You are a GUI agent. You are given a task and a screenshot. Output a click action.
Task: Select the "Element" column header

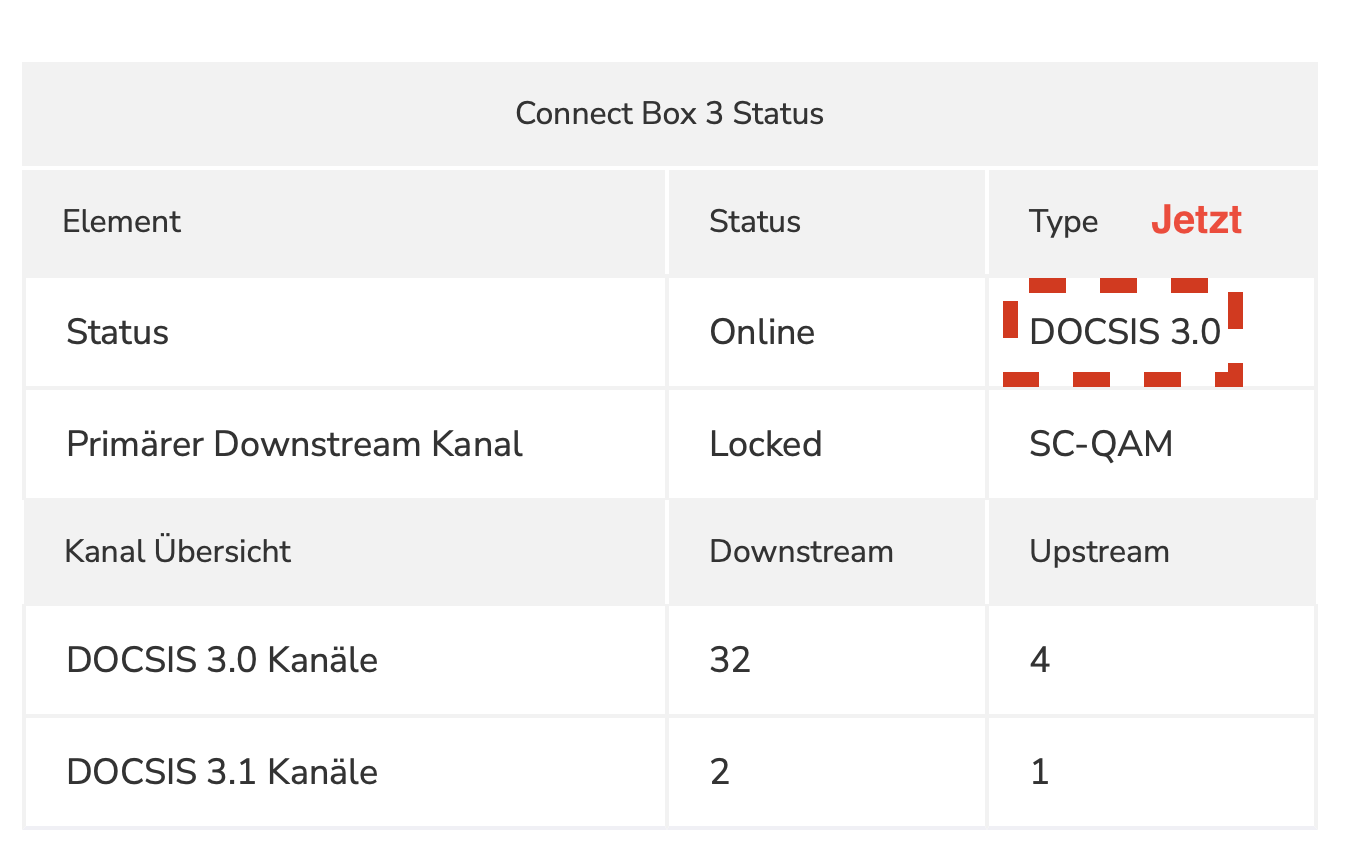pyautogui.click(x=121, y=221)
